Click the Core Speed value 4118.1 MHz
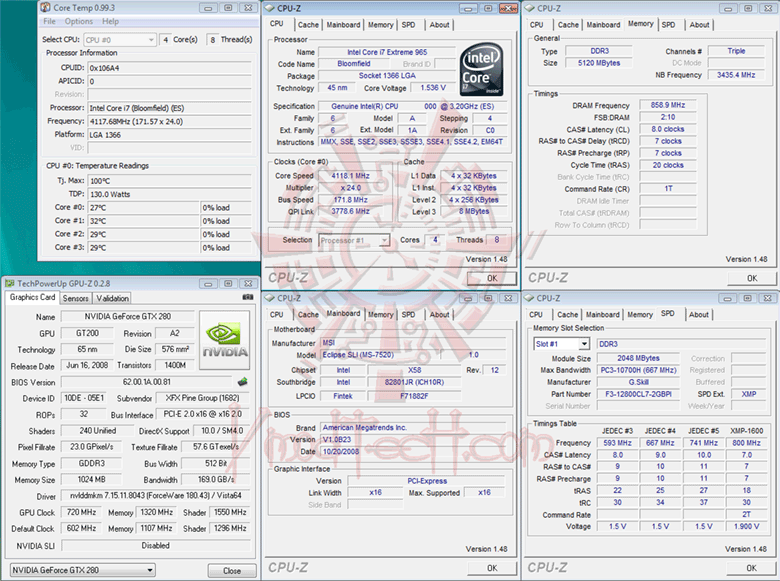This screenshot has height=581, width=780. (351, 176)
